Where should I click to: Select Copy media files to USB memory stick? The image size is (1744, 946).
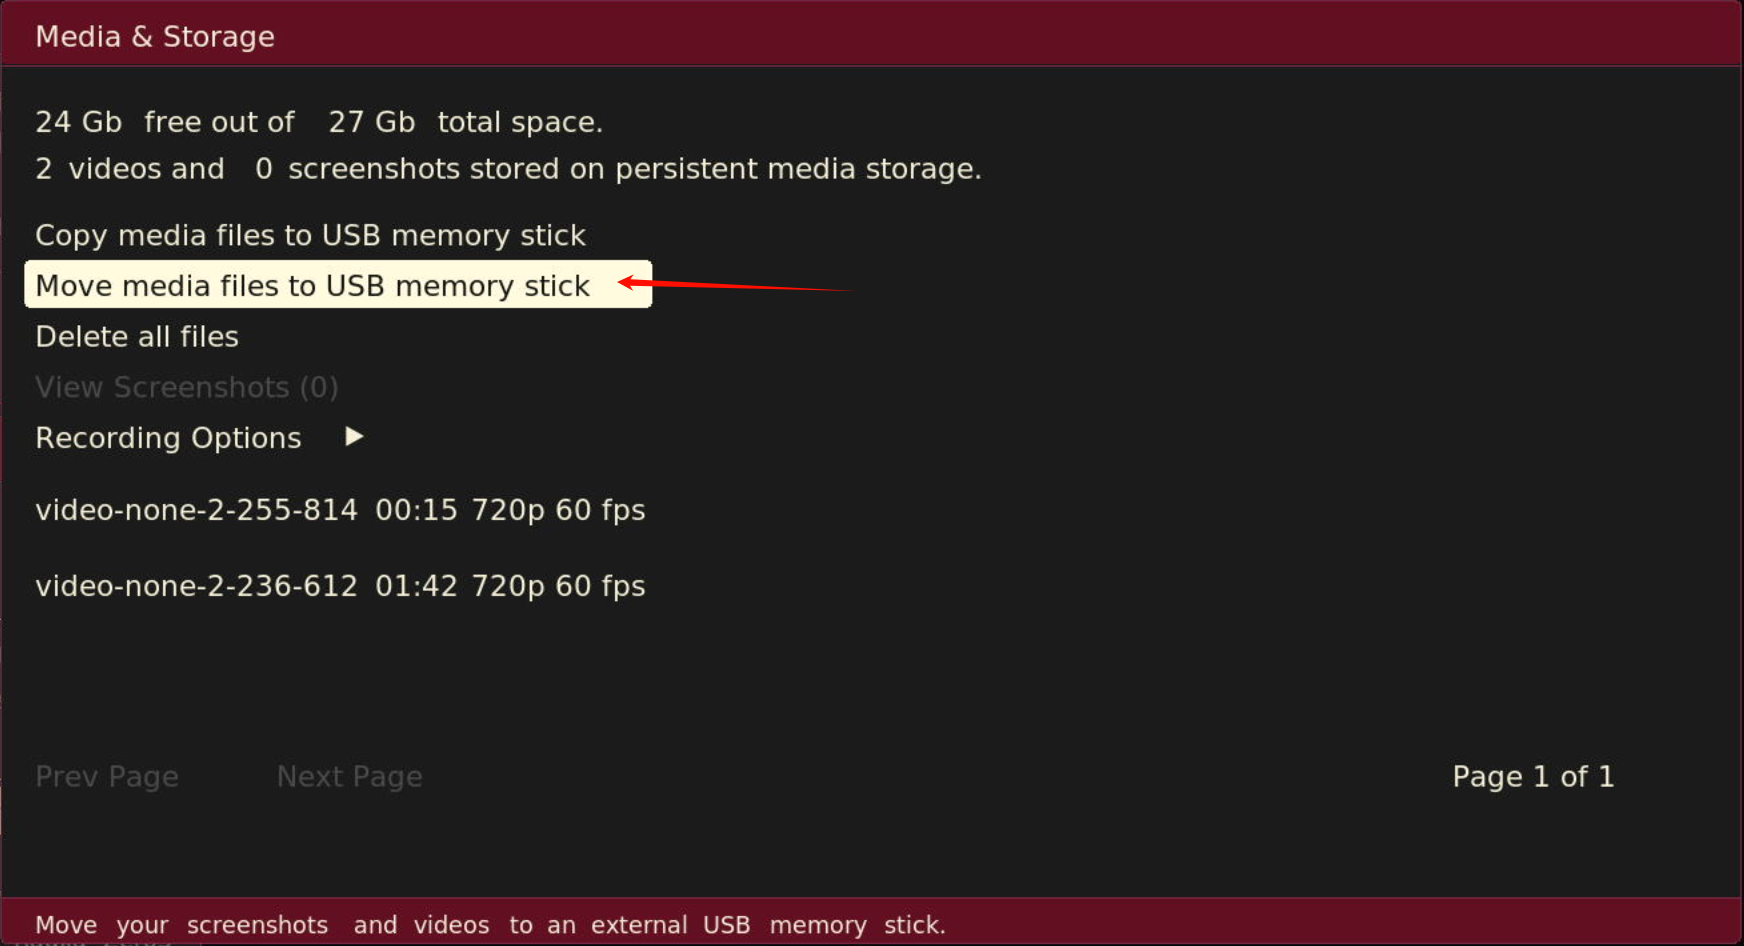coord(310,235)
